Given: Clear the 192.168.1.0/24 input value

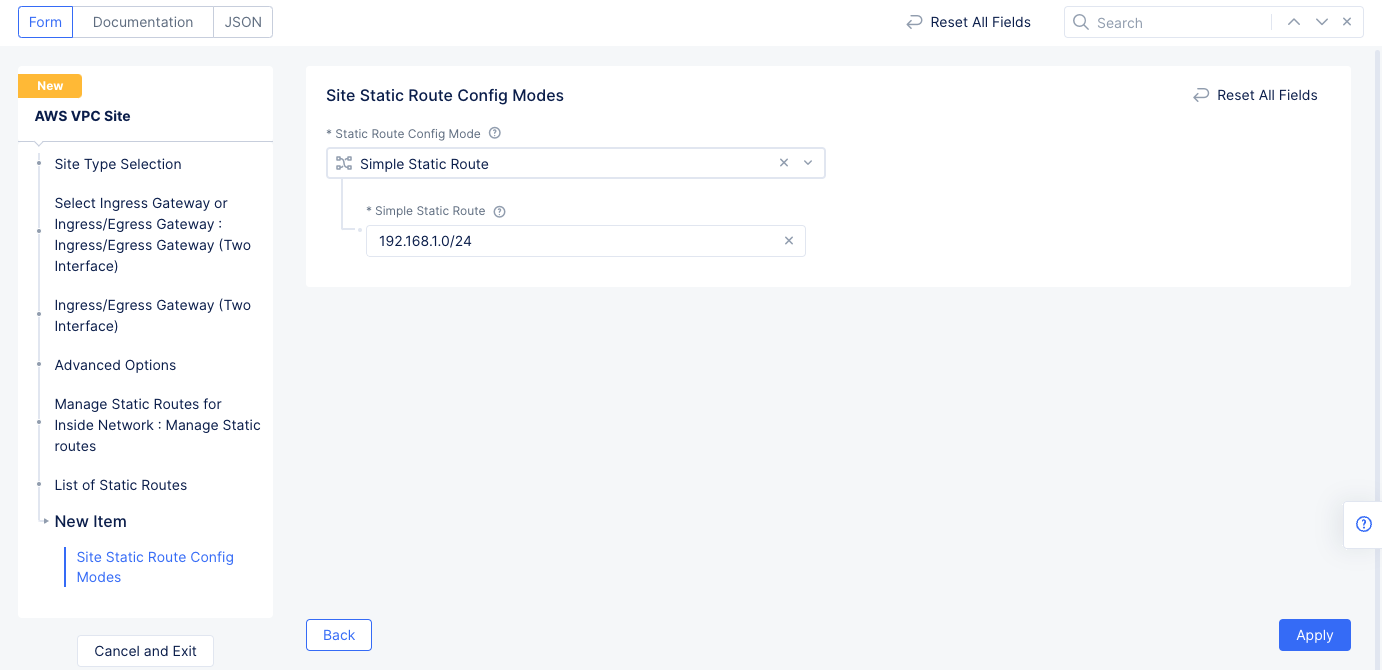Looking at the screenshot, I should point(789,241).
